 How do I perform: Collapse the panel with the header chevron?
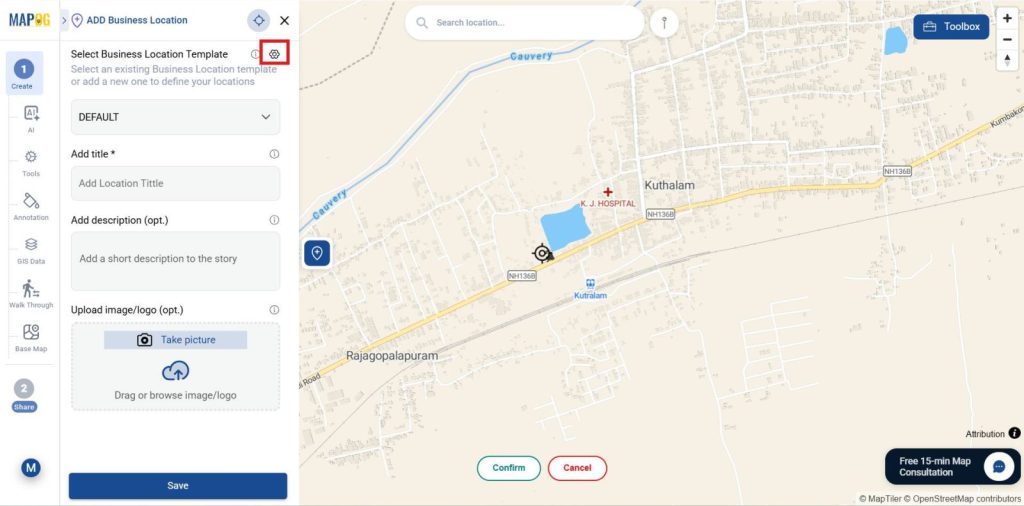64,20
